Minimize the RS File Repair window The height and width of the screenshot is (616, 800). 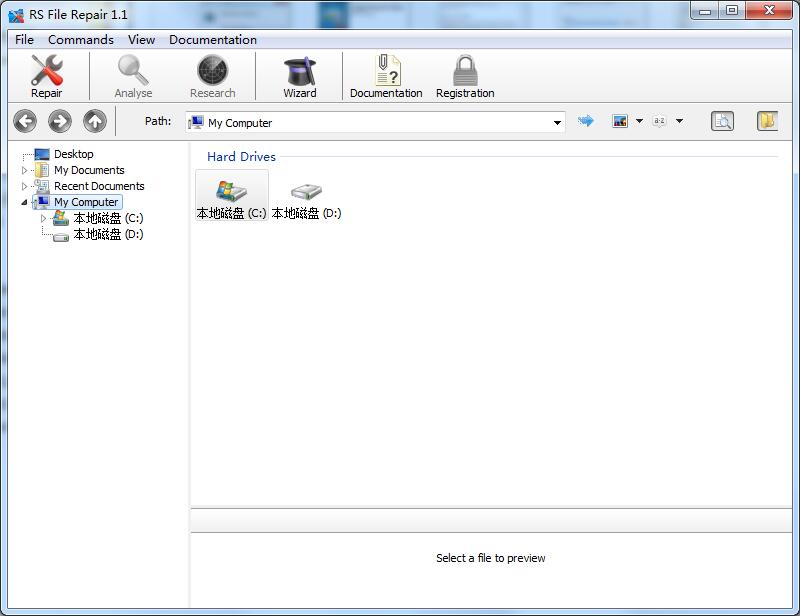click(705, 11)
